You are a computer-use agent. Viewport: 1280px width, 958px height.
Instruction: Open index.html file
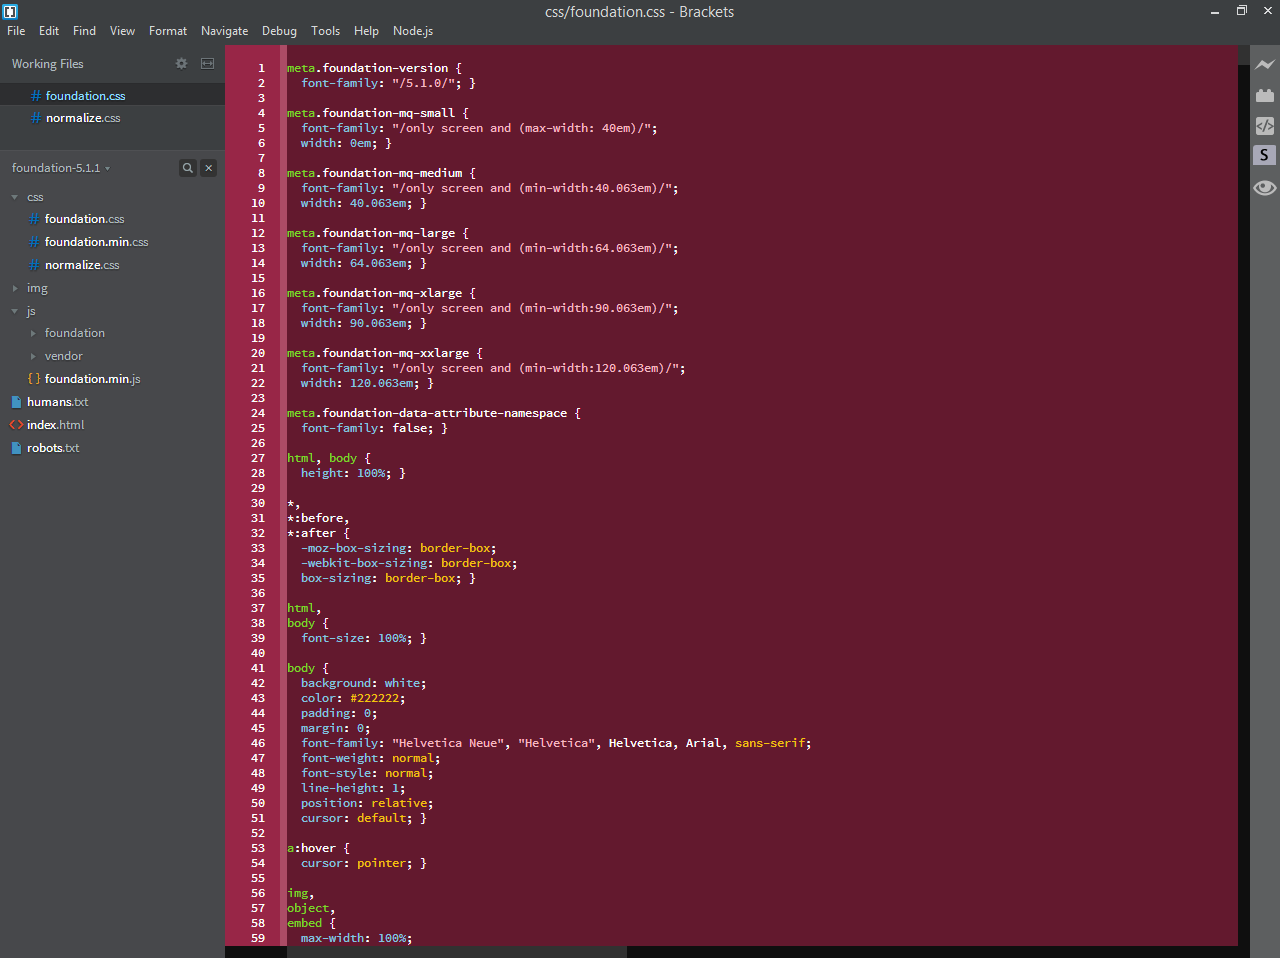coord(55,425)
